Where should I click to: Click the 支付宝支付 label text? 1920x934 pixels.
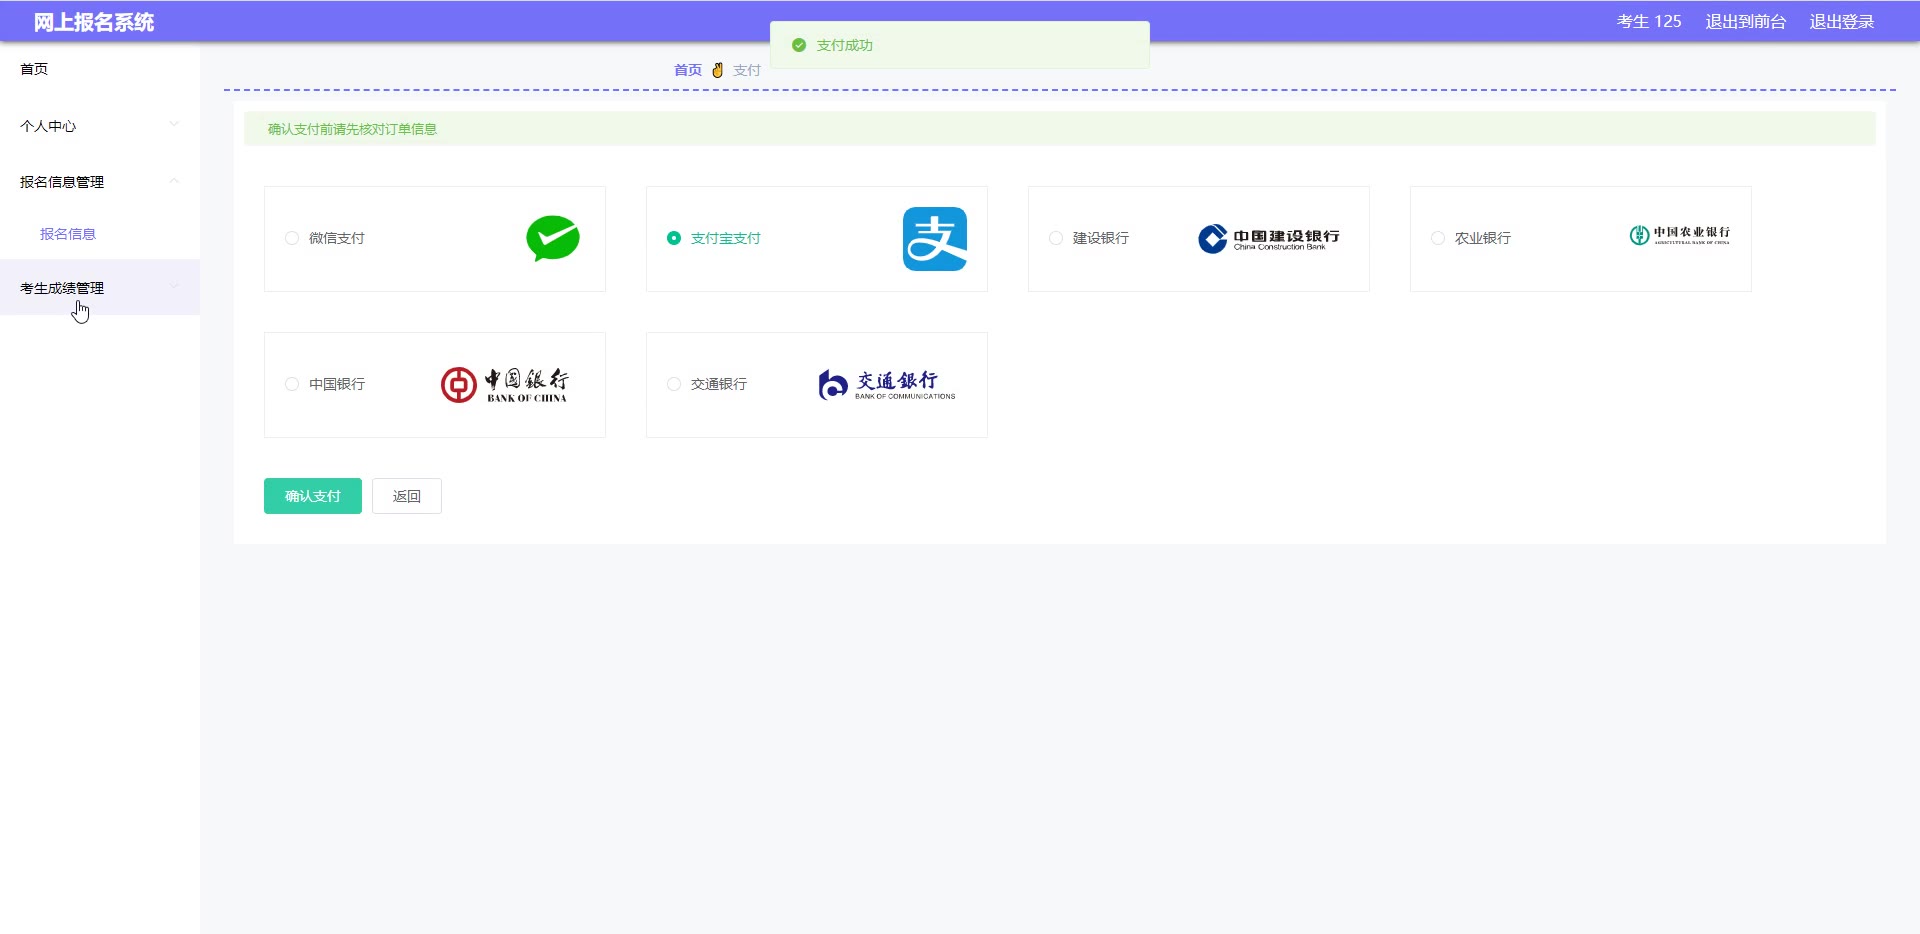[x=726, y=238]
